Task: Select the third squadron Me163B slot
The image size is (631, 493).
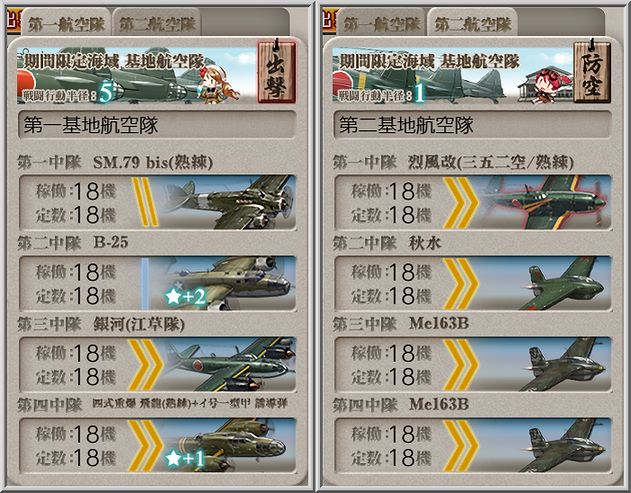Action: point(473,364)
